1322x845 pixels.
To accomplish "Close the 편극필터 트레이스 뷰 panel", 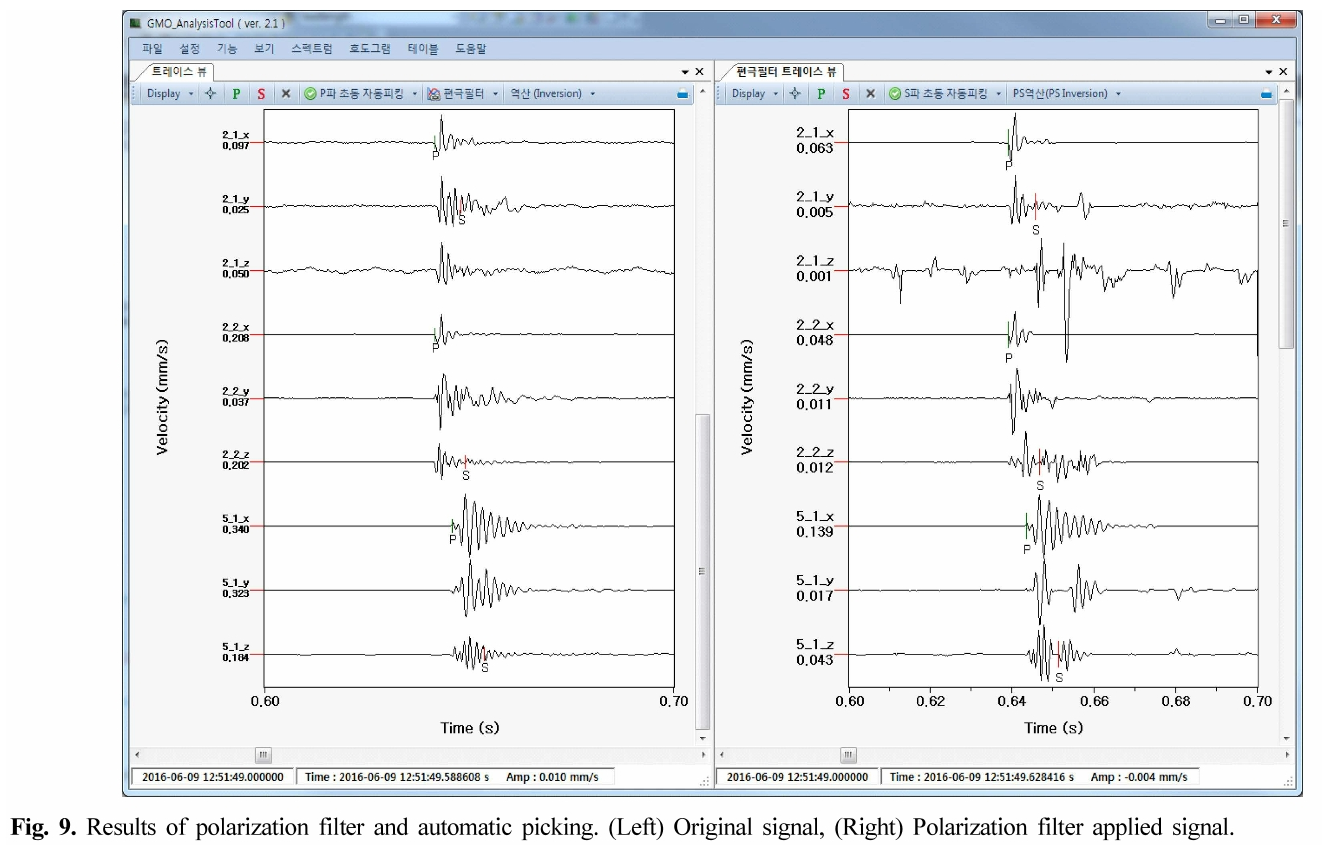I will click(1283, 72).
